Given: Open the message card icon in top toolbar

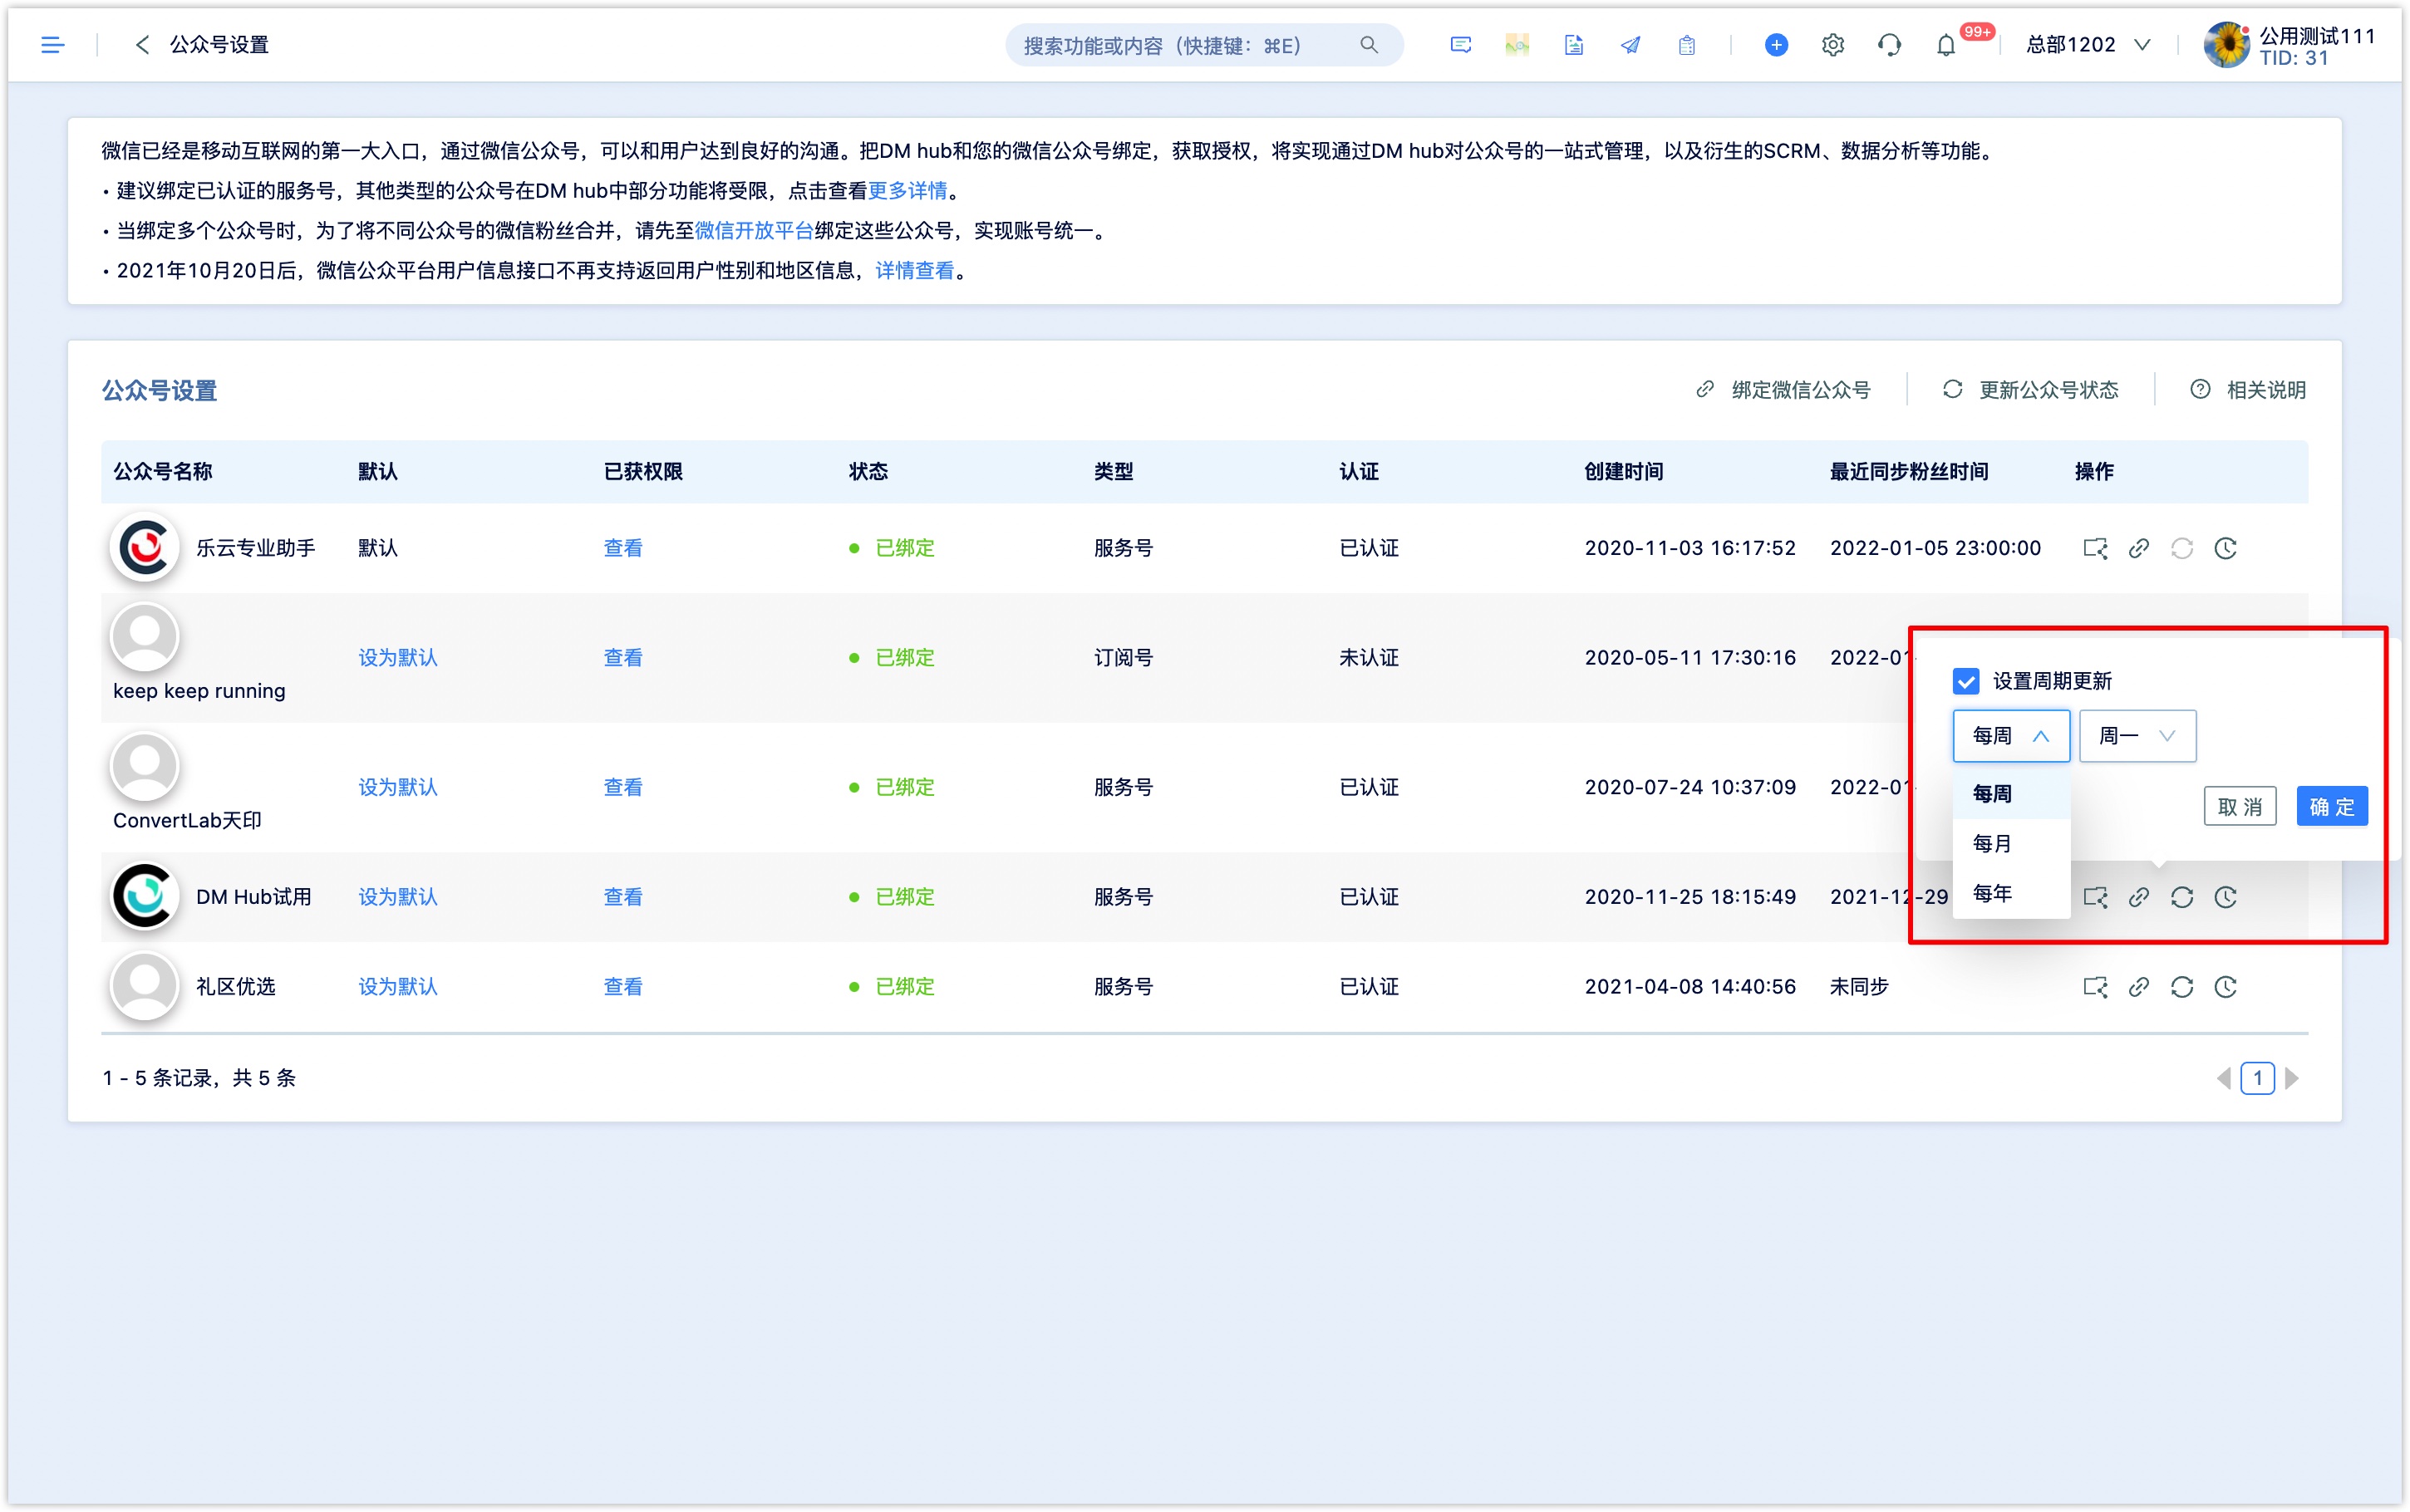Looking at the screenshot, I should point(1460,45).
